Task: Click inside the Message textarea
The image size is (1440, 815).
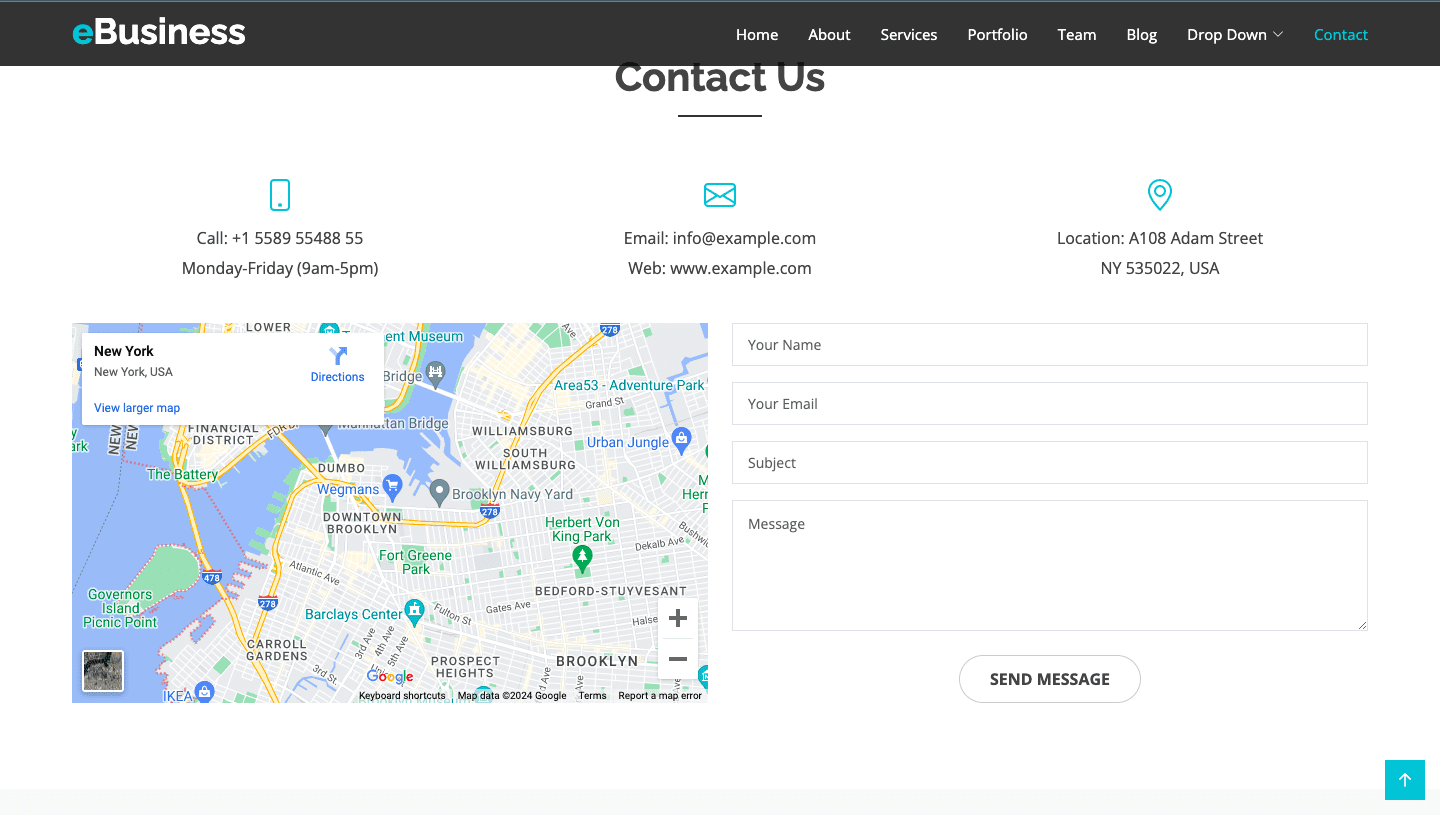Action: tap(1049, 565)
